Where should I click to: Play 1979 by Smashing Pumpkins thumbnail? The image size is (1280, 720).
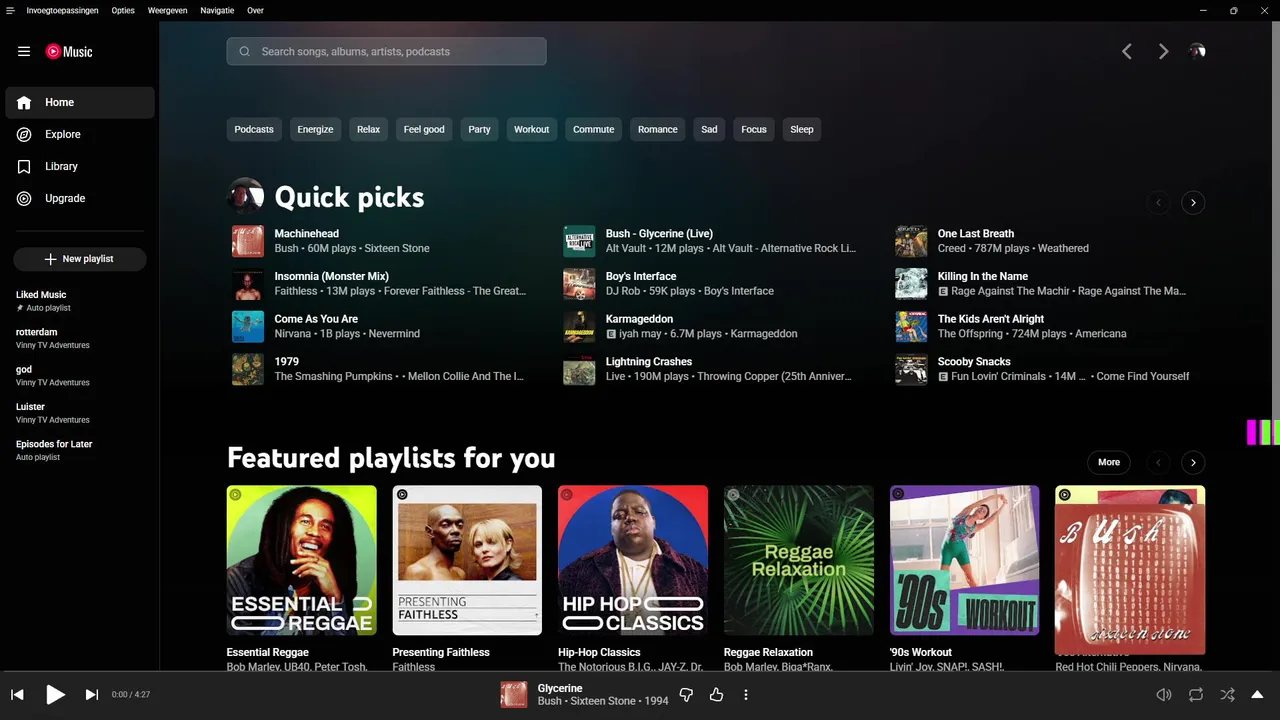pyautogui.click(x=248, y=369)
